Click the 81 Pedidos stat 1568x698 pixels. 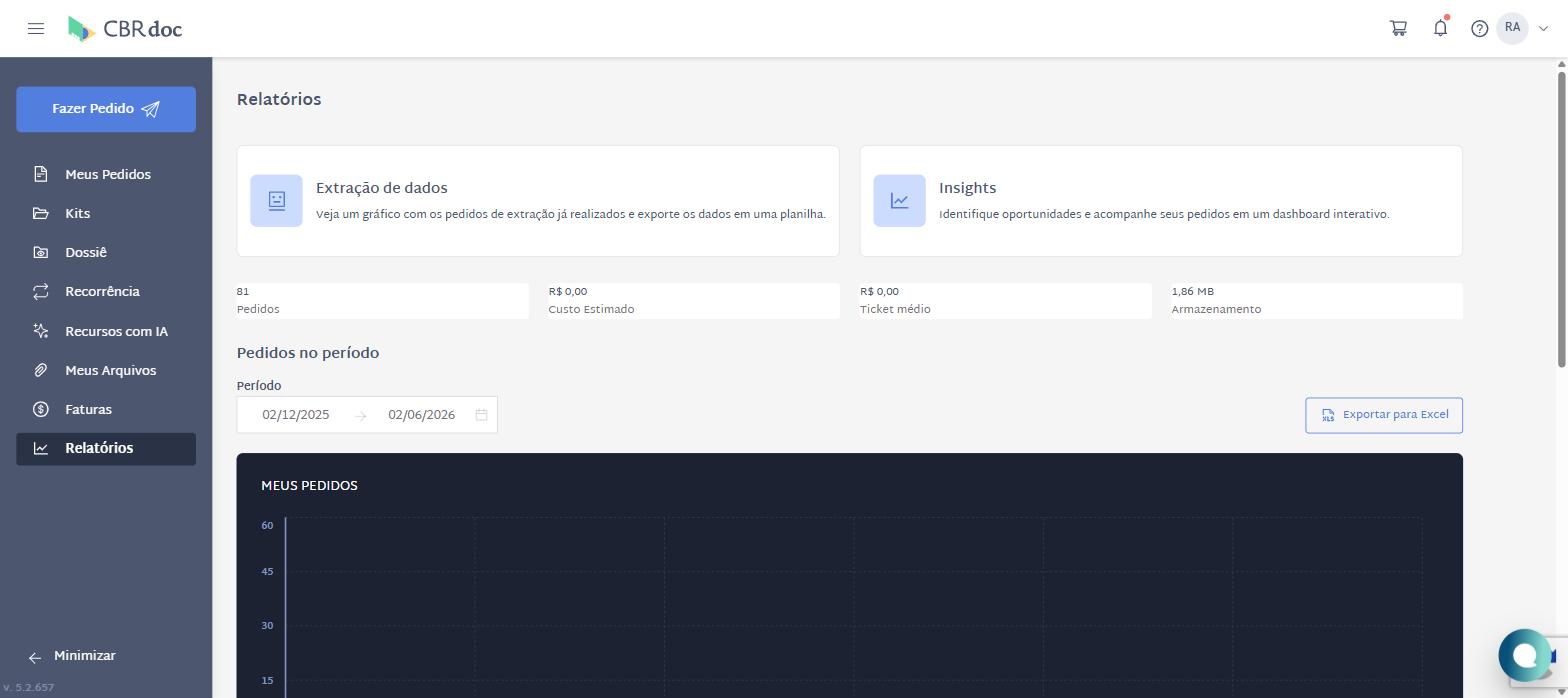pyautogui.click(x=382, y=301)
